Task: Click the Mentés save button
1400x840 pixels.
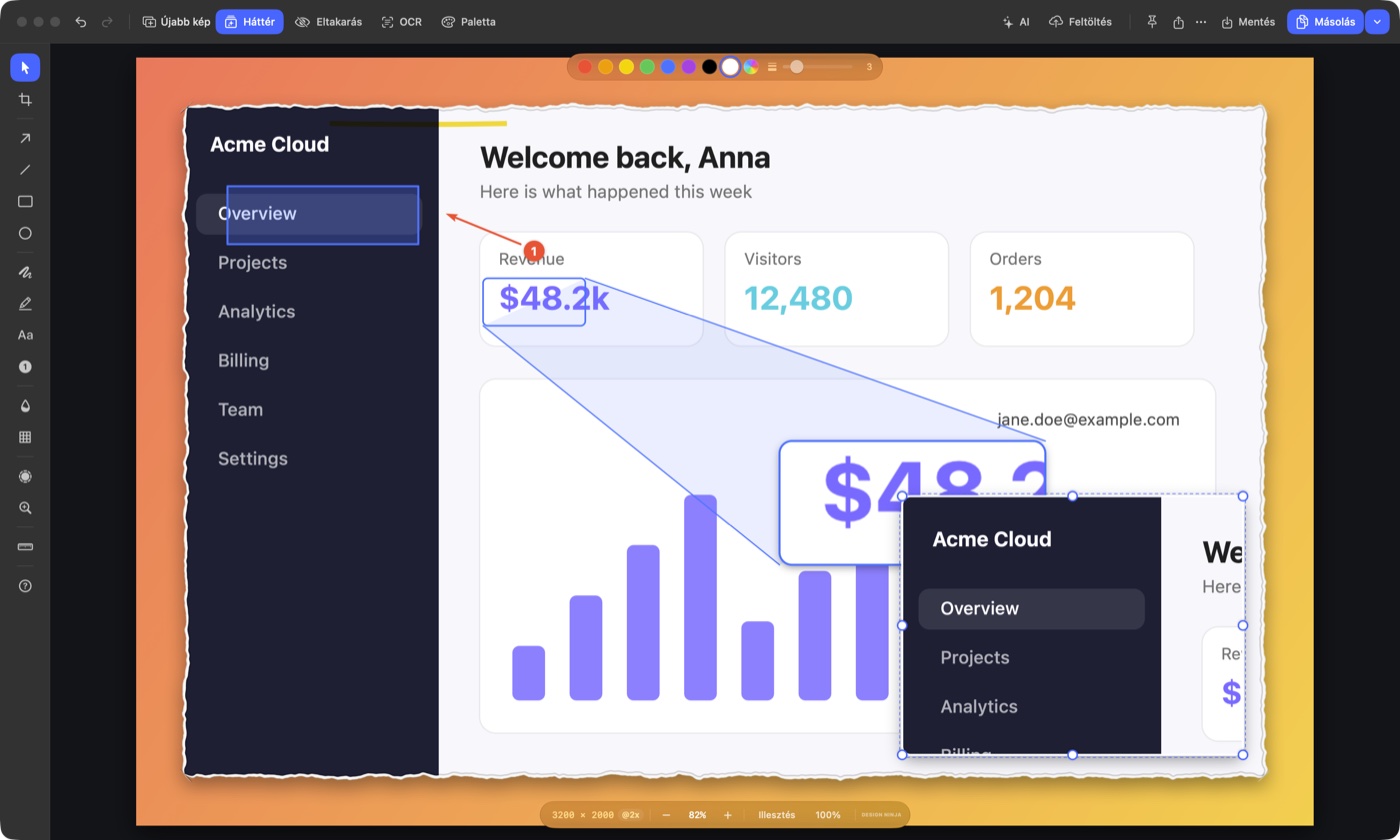Action: pos(1248,22)
